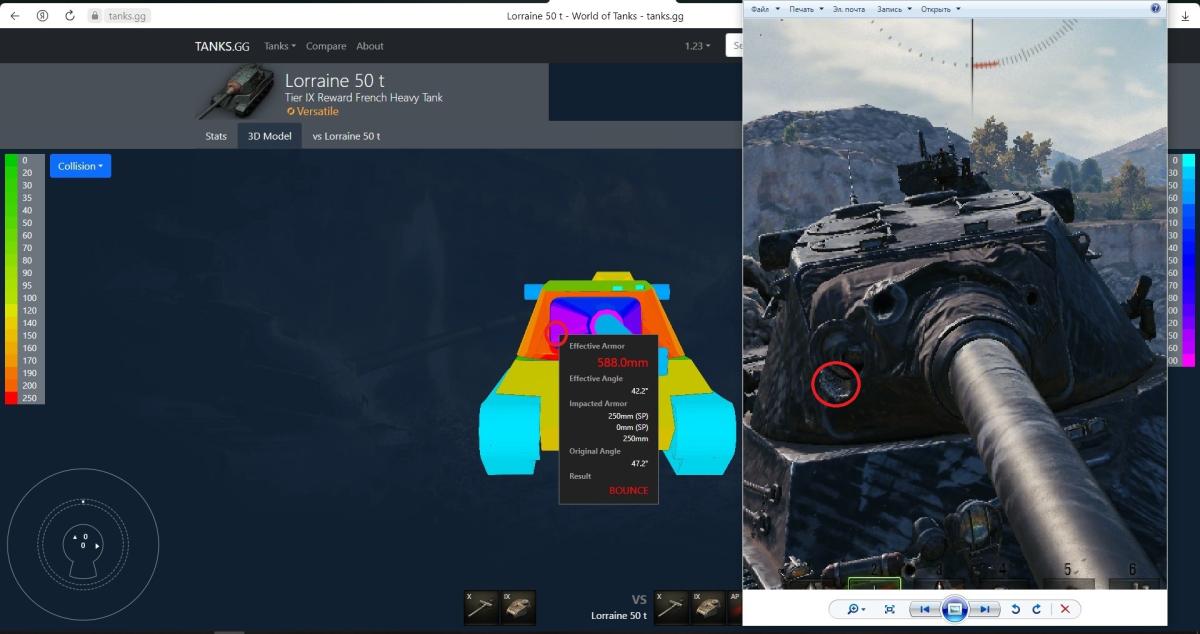This screenshot has width=1200, height=634.
Task: Click the right arrow in the orientation widget
Action: pos(97,546)
